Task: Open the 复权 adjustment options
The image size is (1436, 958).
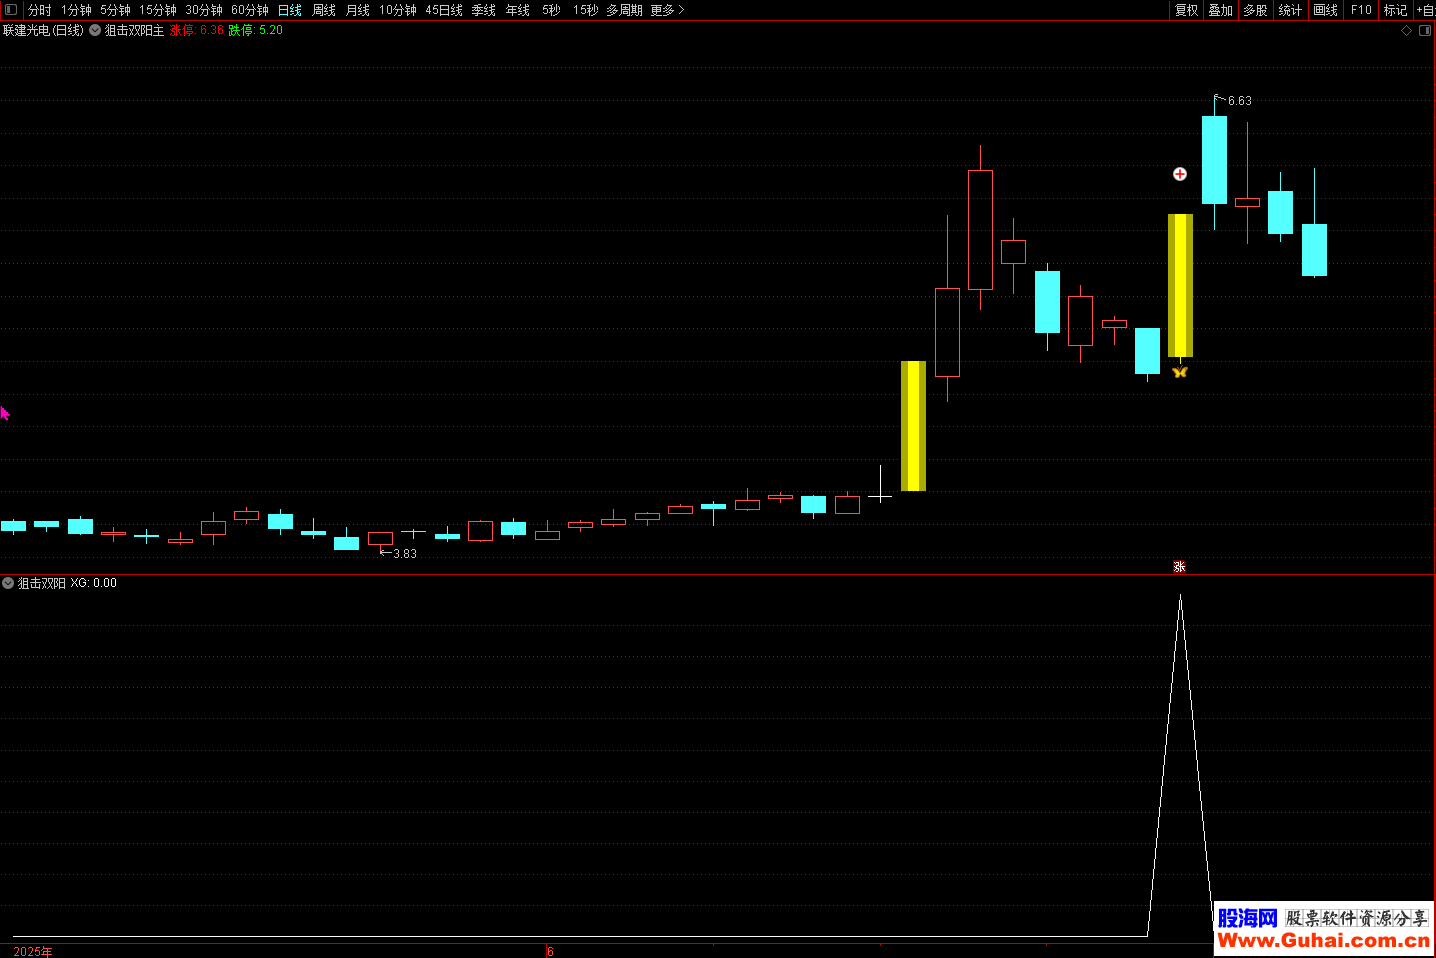Action: [1187, 10]
